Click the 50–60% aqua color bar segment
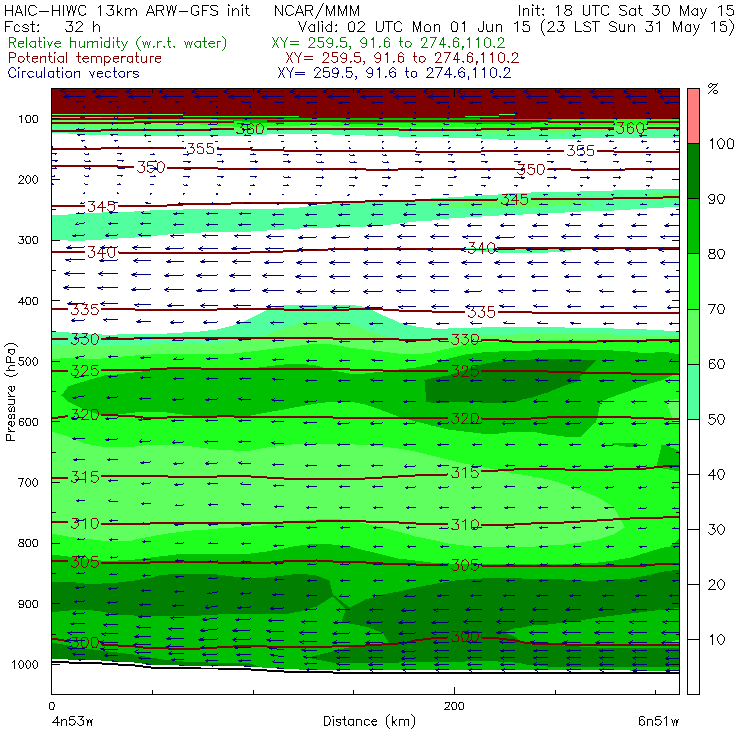The height and width of the screenshot is (740, 740). point(693,392)
